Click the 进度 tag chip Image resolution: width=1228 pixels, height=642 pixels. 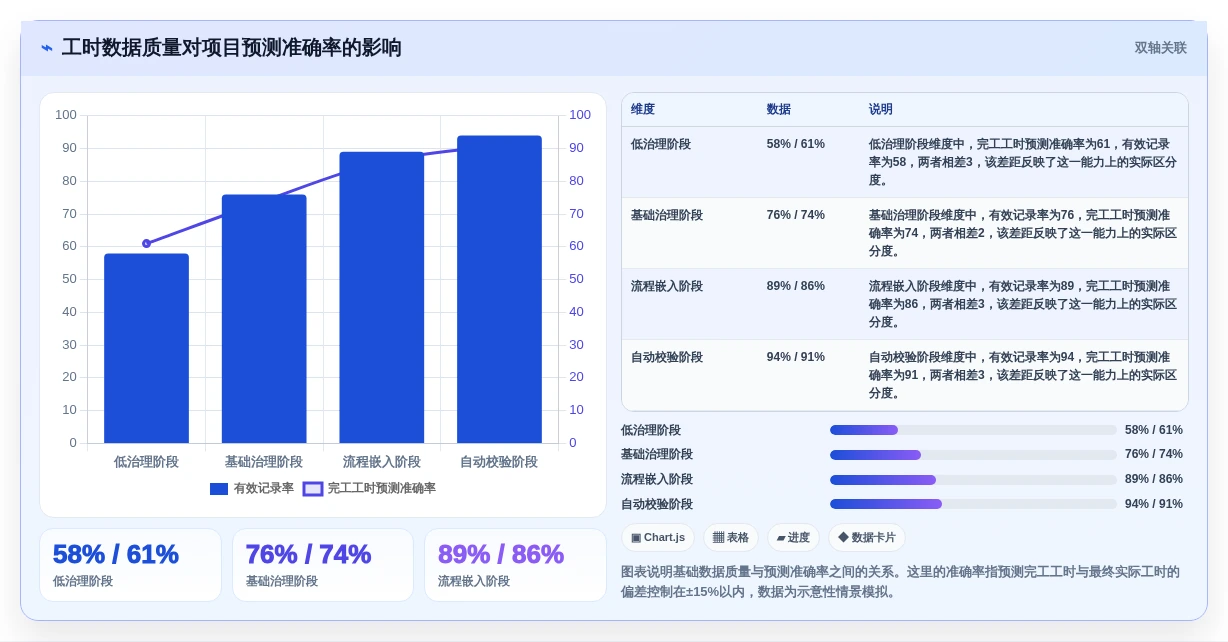click(x=793, y=538)
